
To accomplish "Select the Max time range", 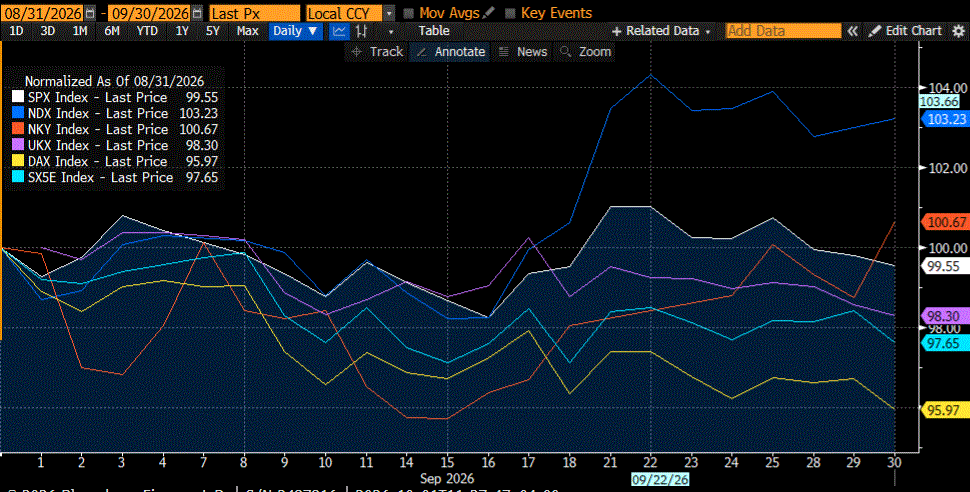I will 247,31.
